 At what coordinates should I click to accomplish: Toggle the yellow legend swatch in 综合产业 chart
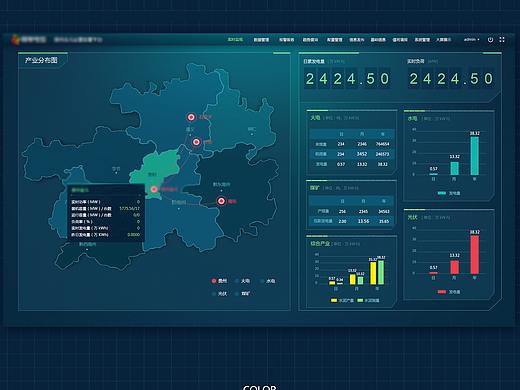pos(334,300)
